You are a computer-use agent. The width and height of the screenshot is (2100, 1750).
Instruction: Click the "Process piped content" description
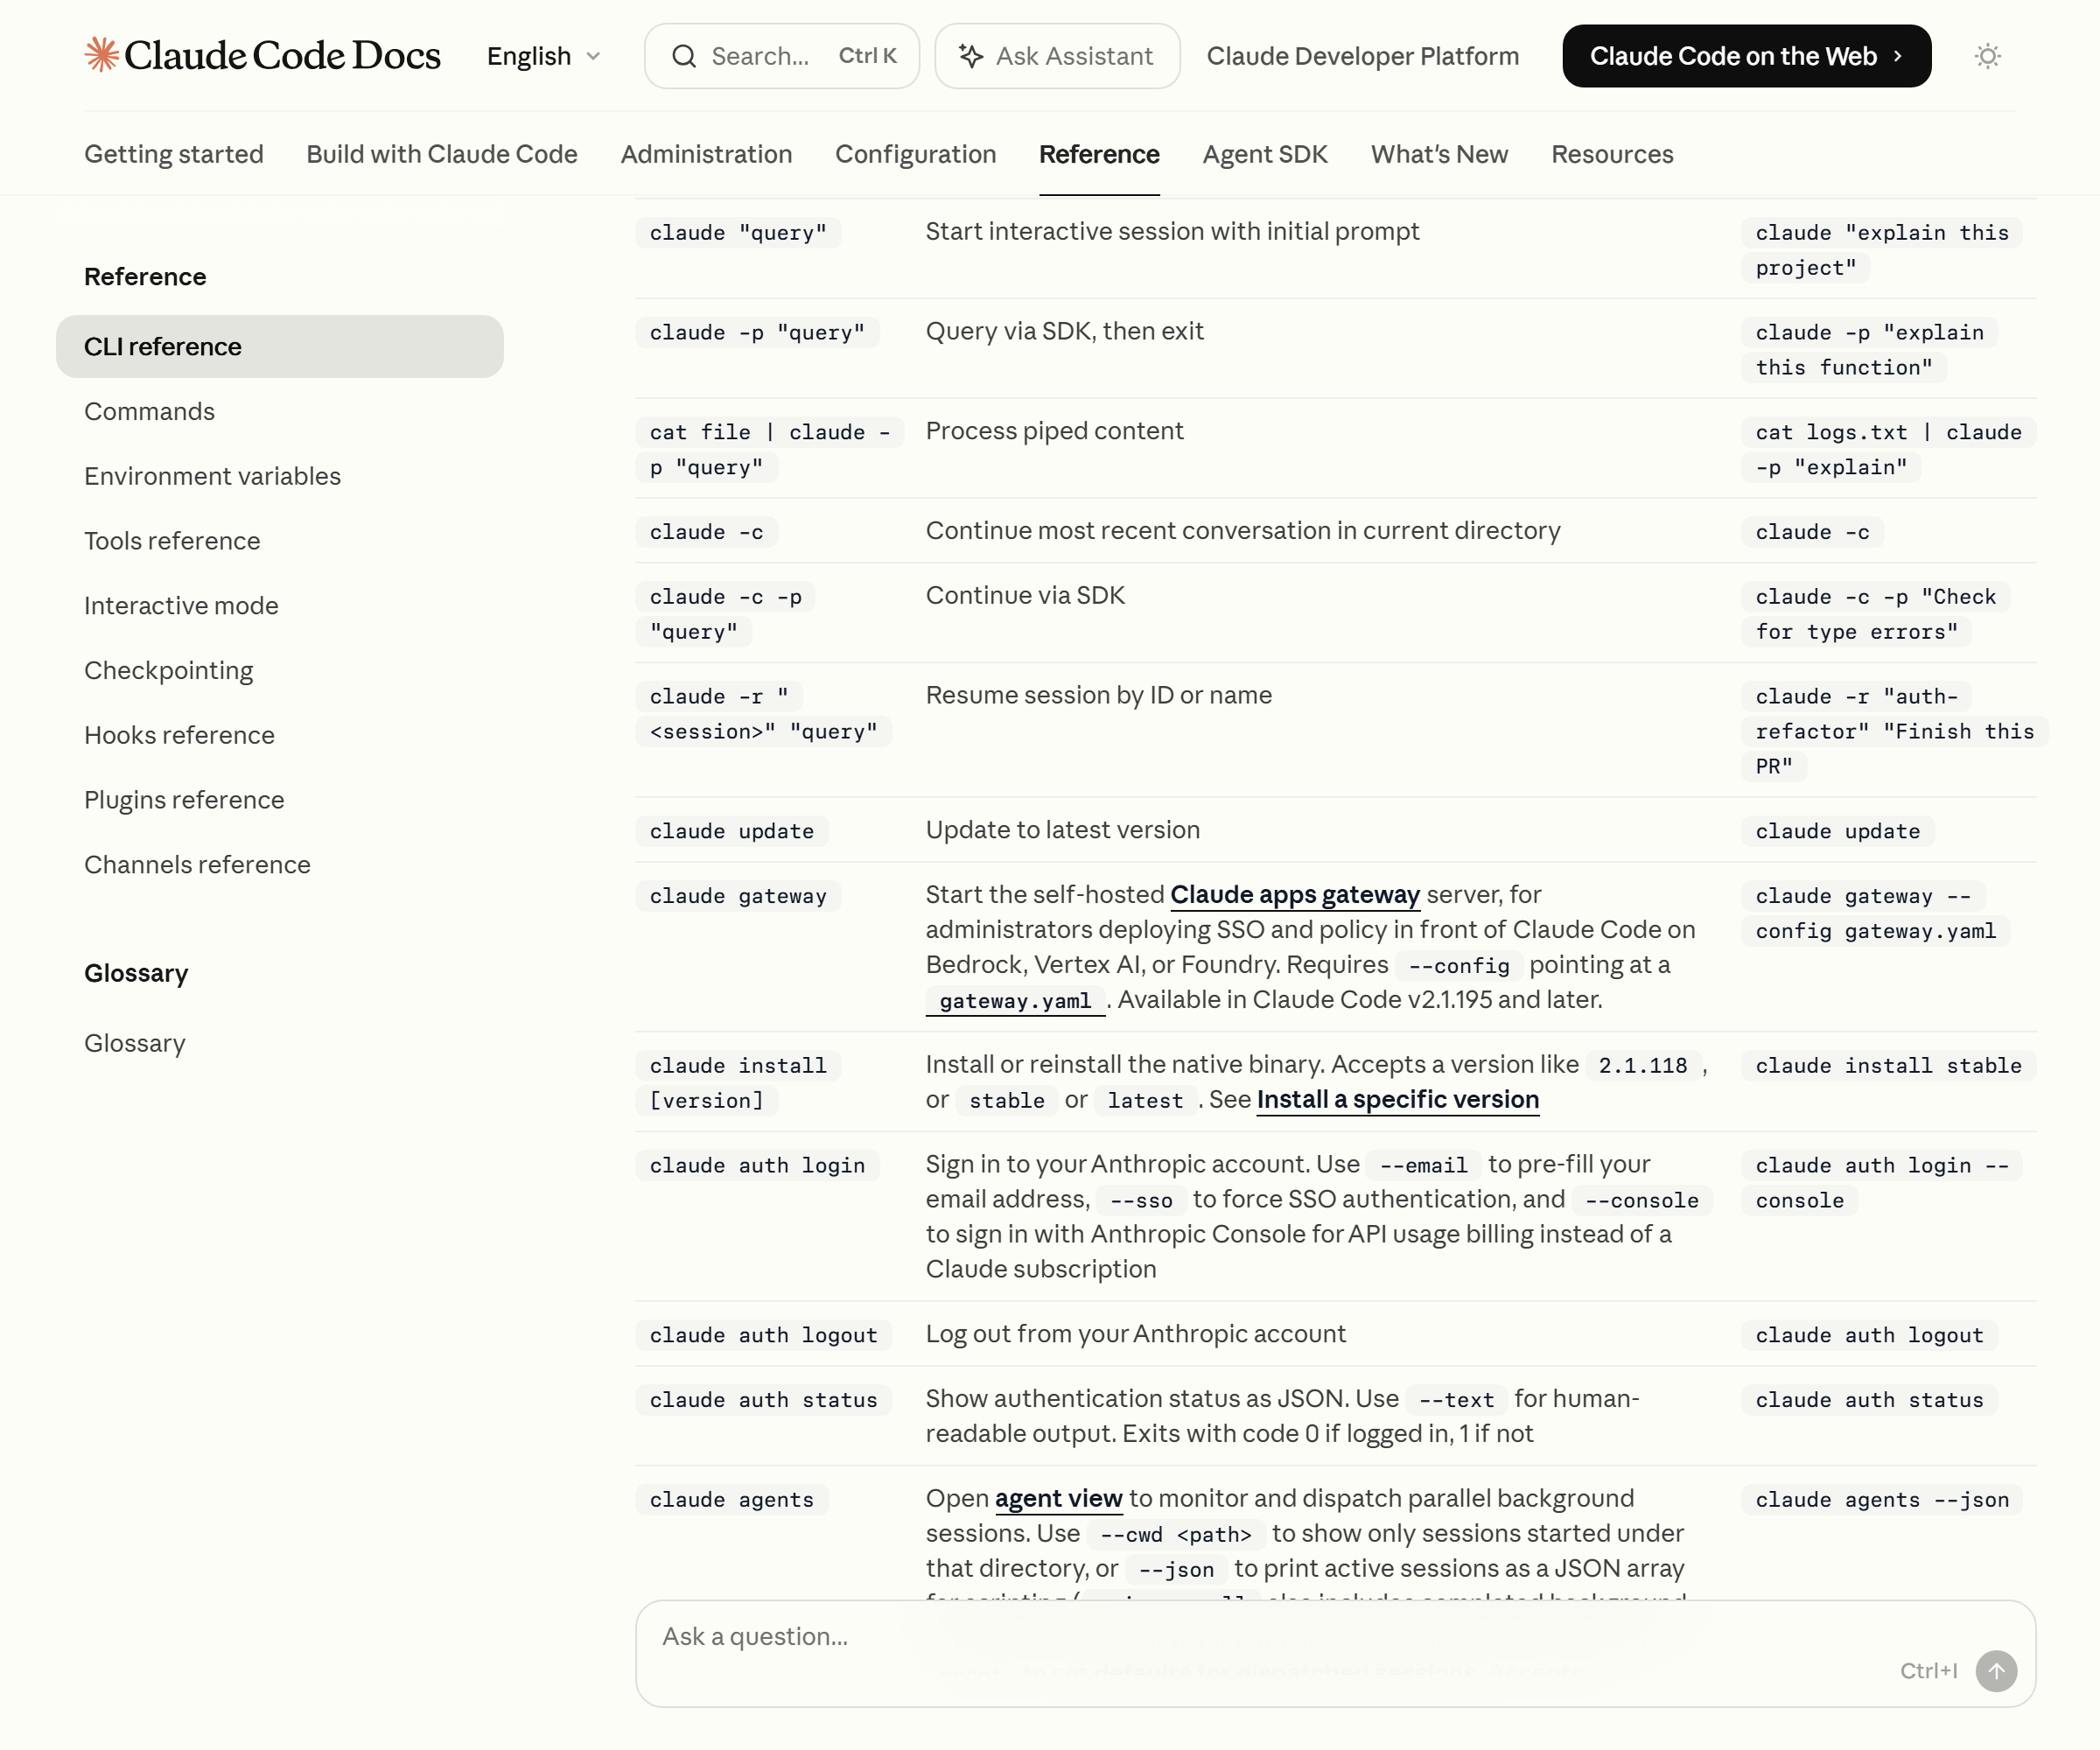click(1054, 431)
